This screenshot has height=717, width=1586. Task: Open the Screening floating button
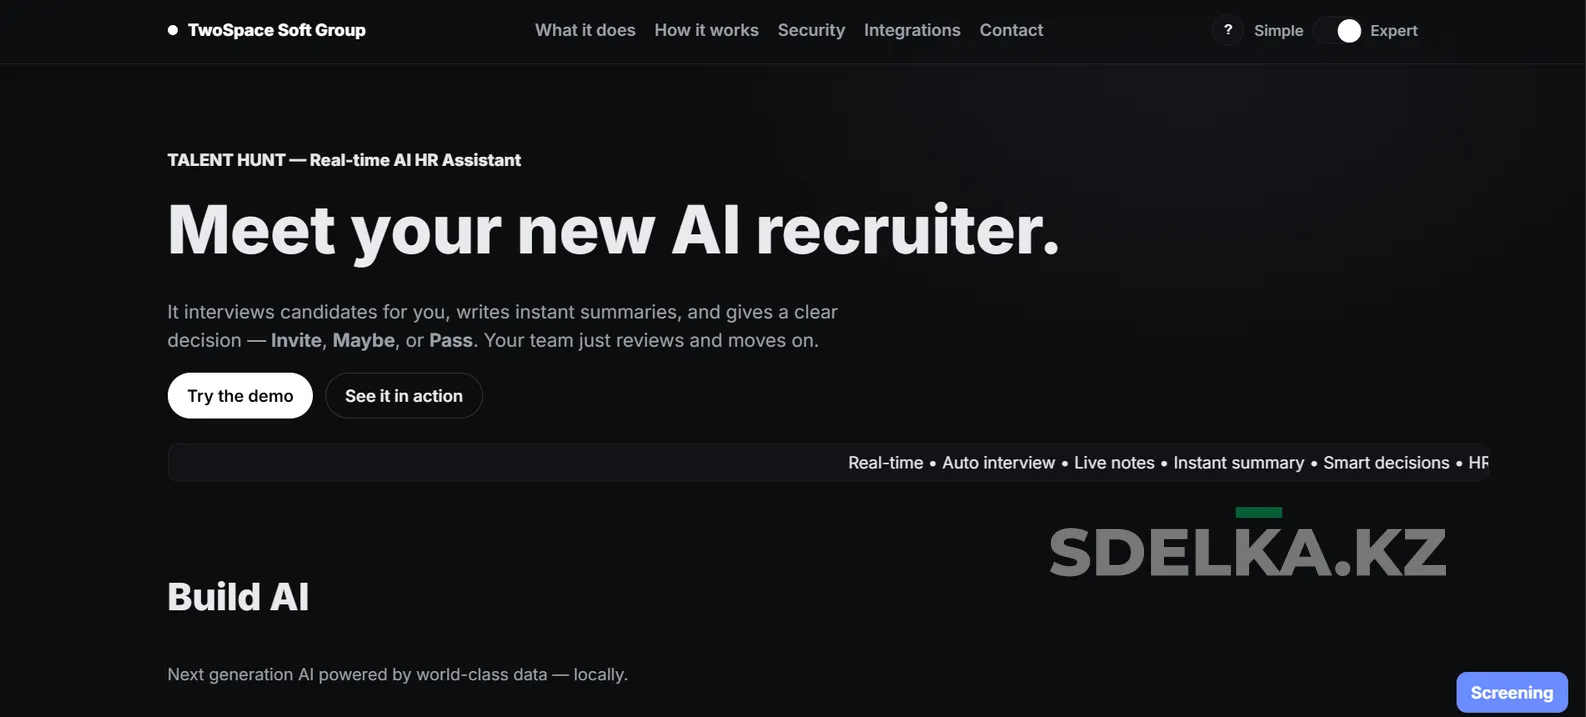tap(1512, 693)
